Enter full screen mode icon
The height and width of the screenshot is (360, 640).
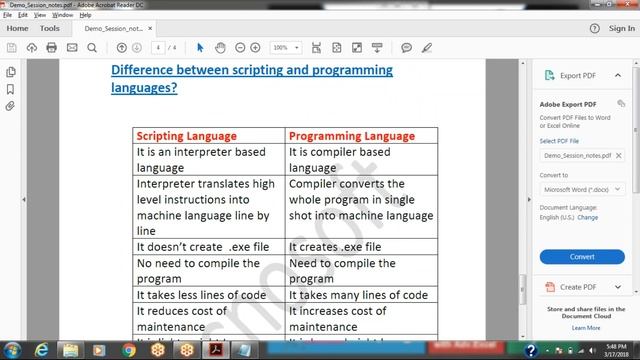click(x=357, y=48)
